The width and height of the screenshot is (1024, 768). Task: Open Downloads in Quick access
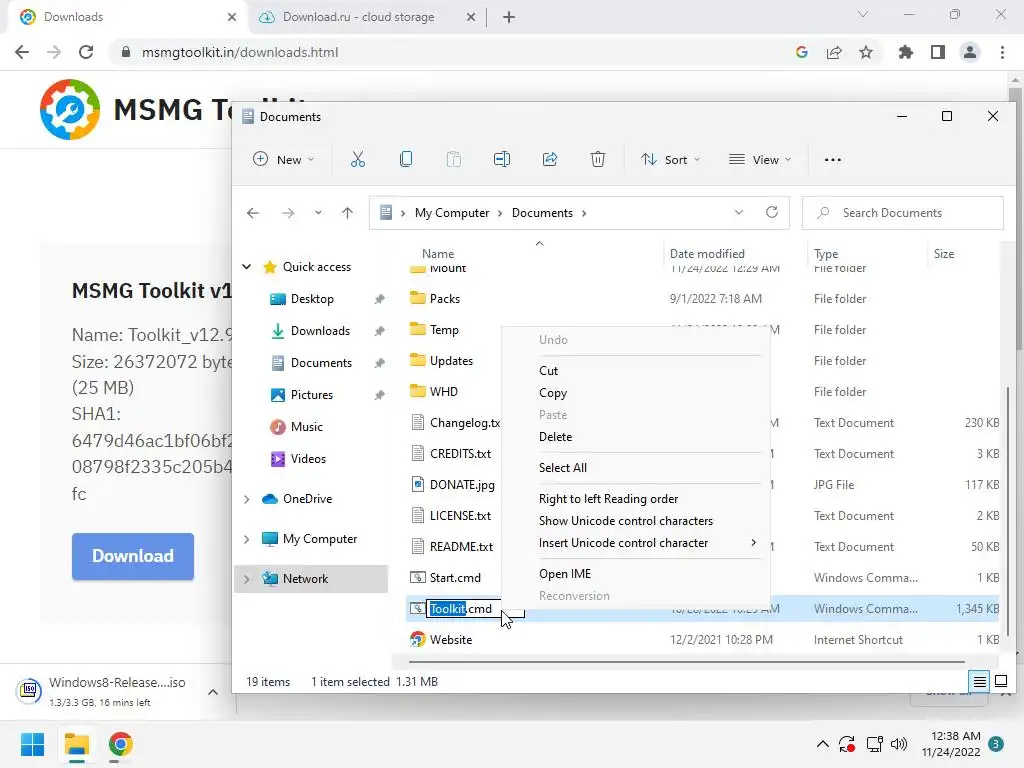click(320, 330)
